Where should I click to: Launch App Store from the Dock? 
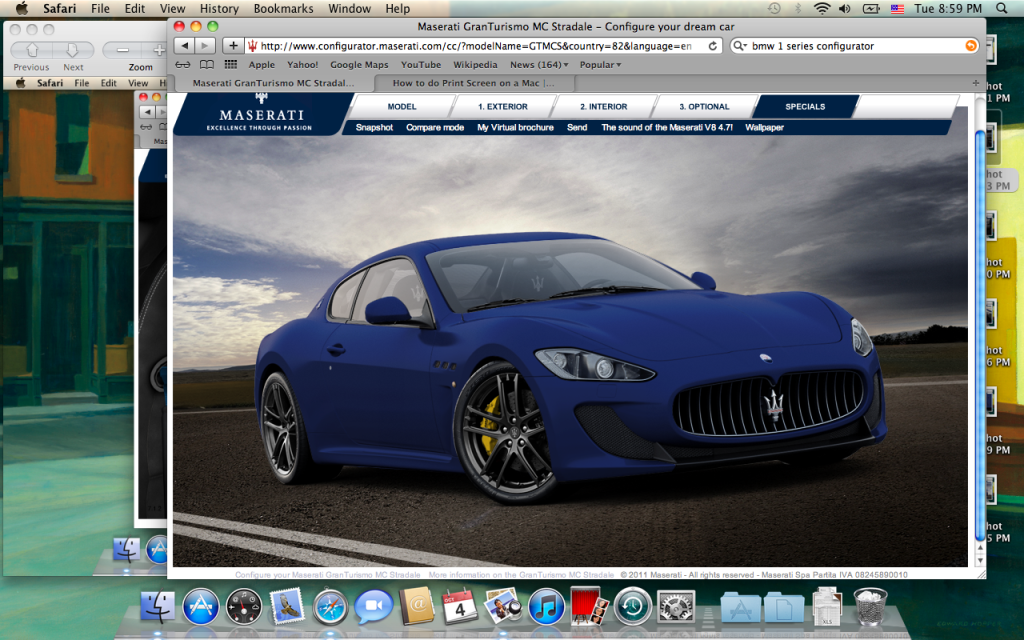(x=200, y=606)
